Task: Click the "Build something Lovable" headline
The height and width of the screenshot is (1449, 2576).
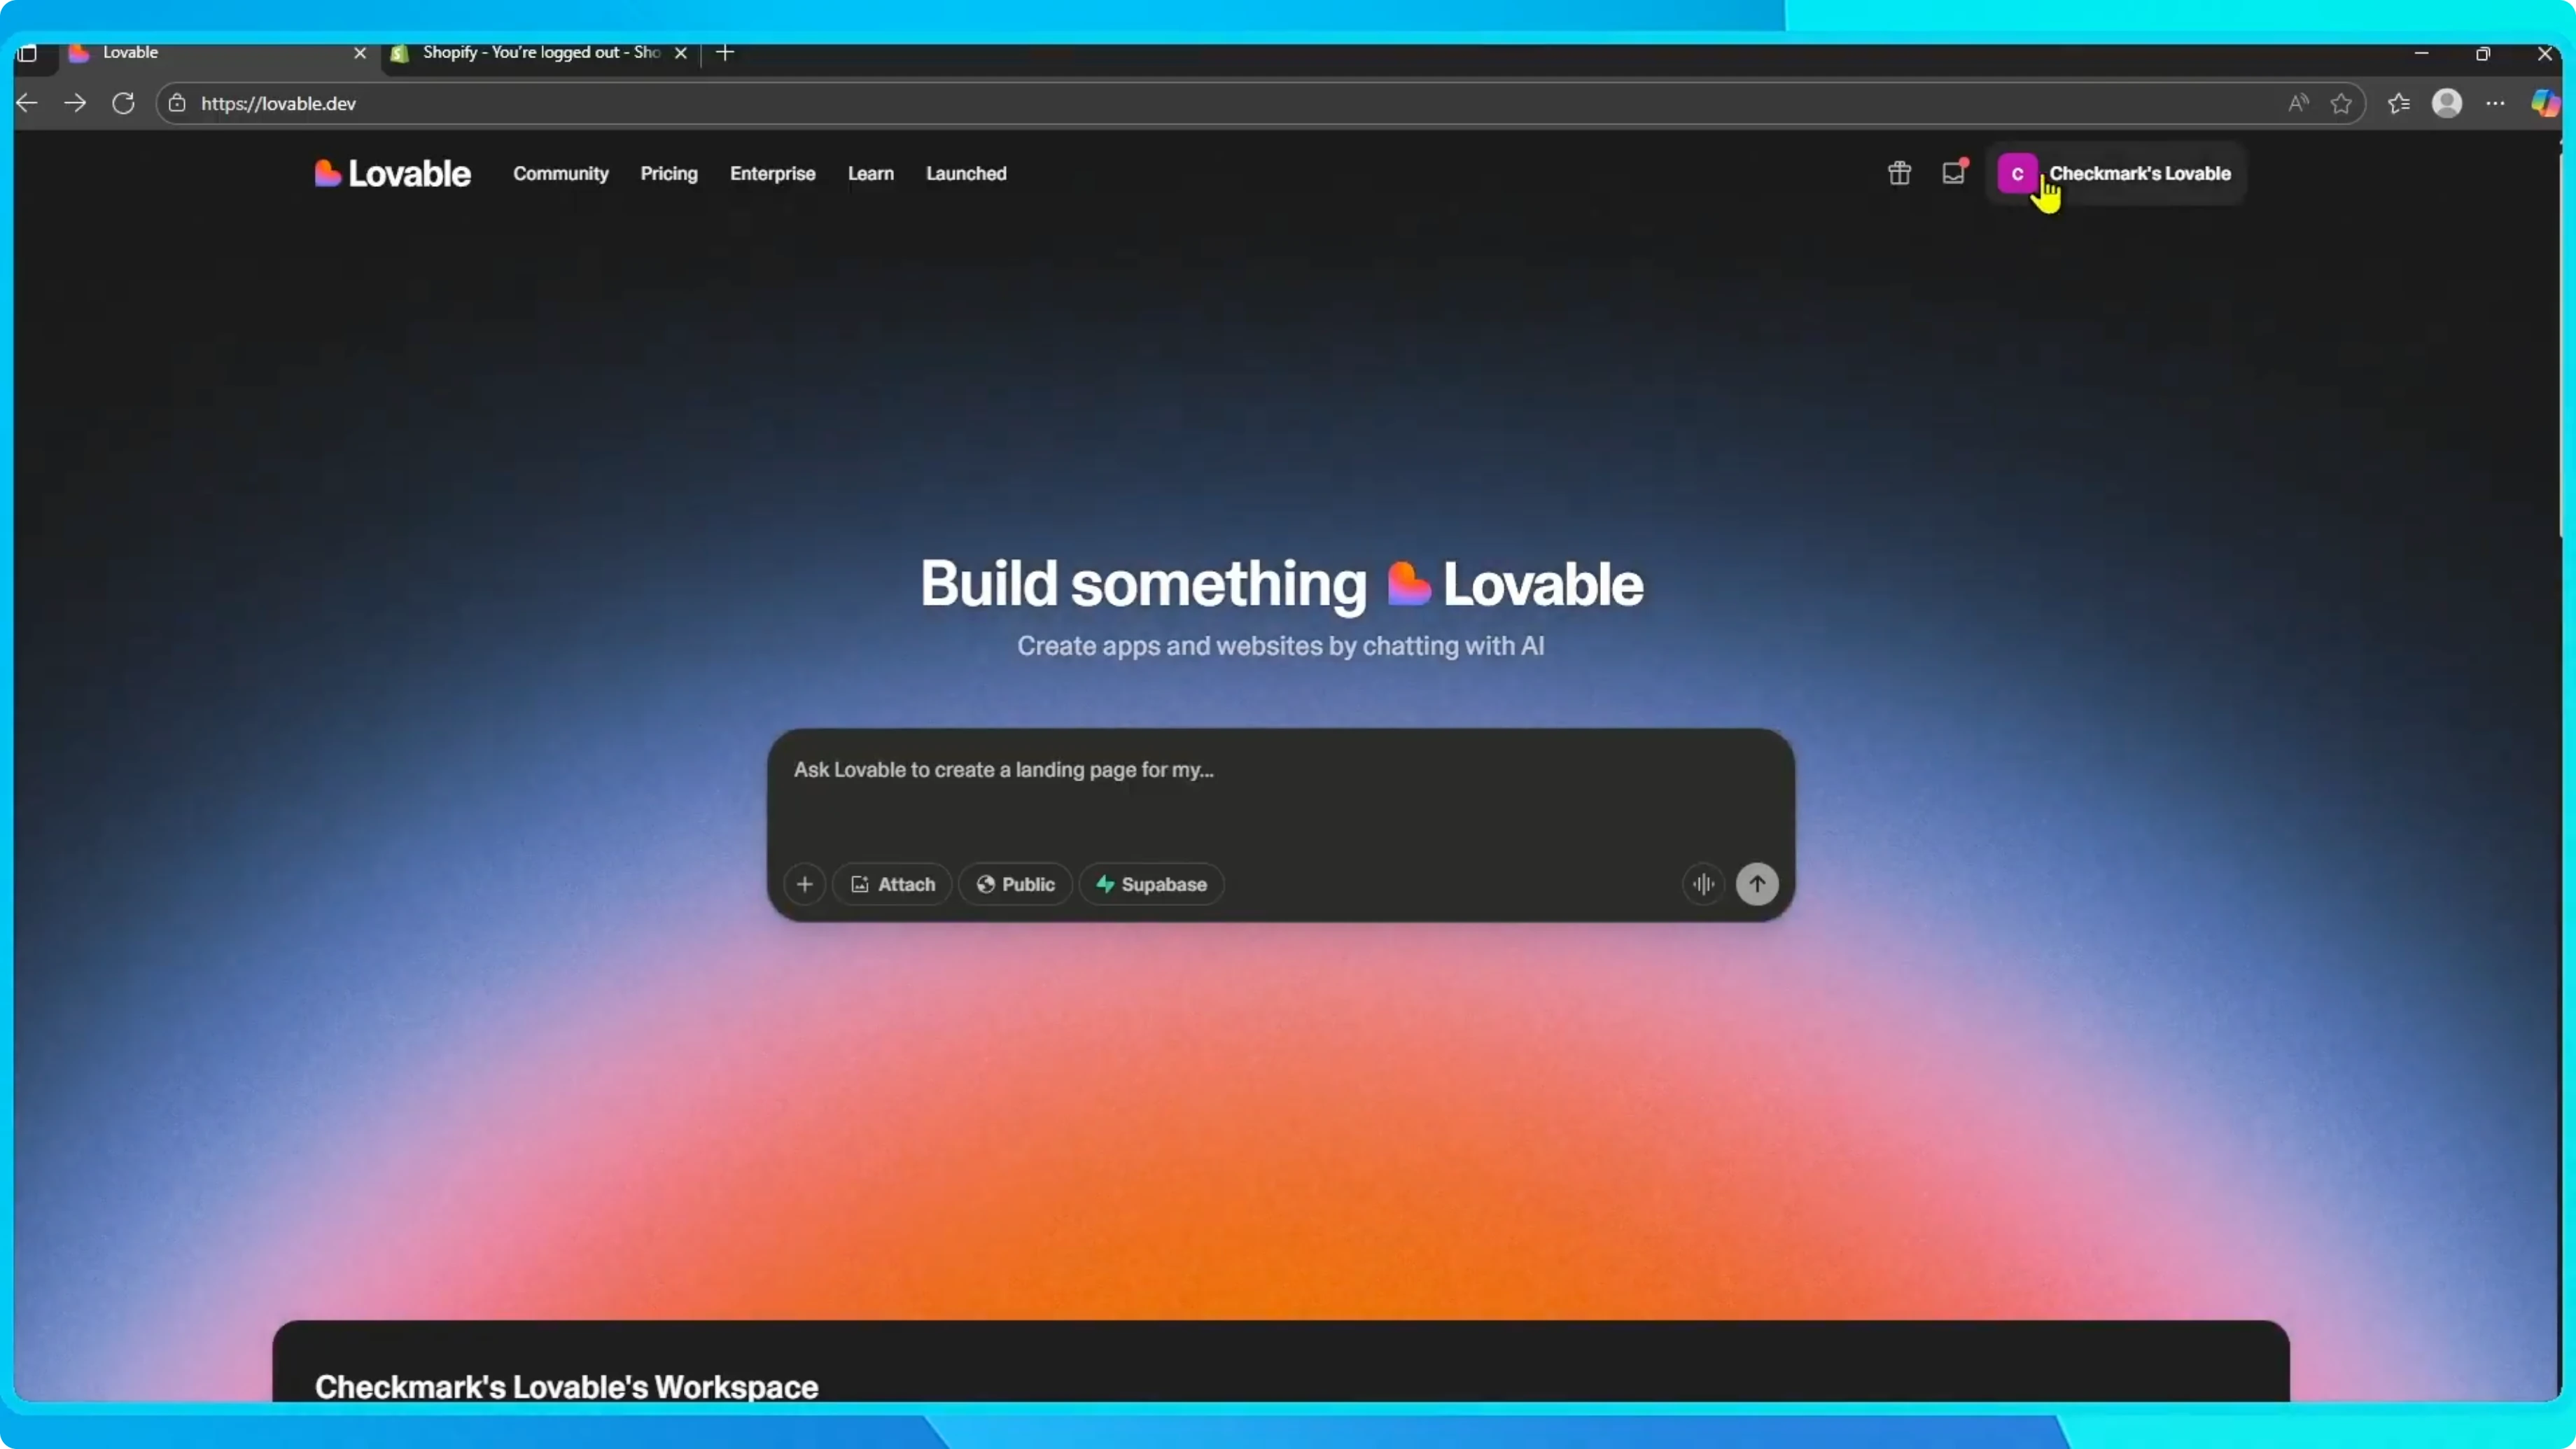Action: click(x=1281, y=584)
